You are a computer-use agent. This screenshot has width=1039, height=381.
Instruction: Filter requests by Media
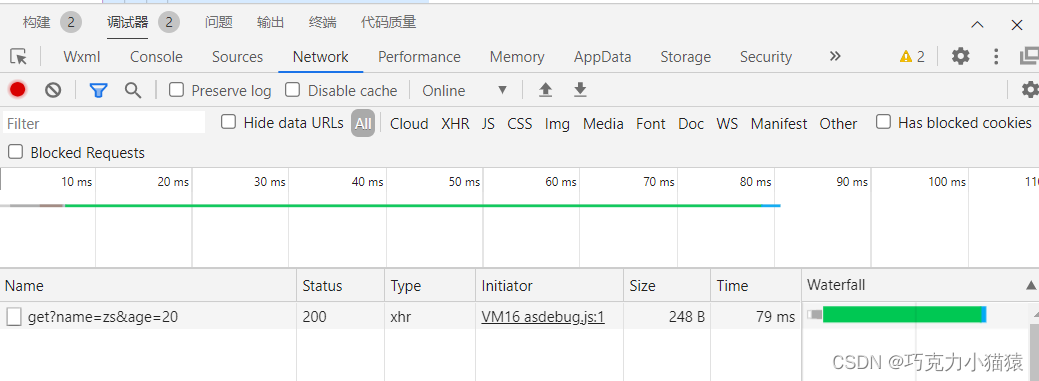point(603,124)
